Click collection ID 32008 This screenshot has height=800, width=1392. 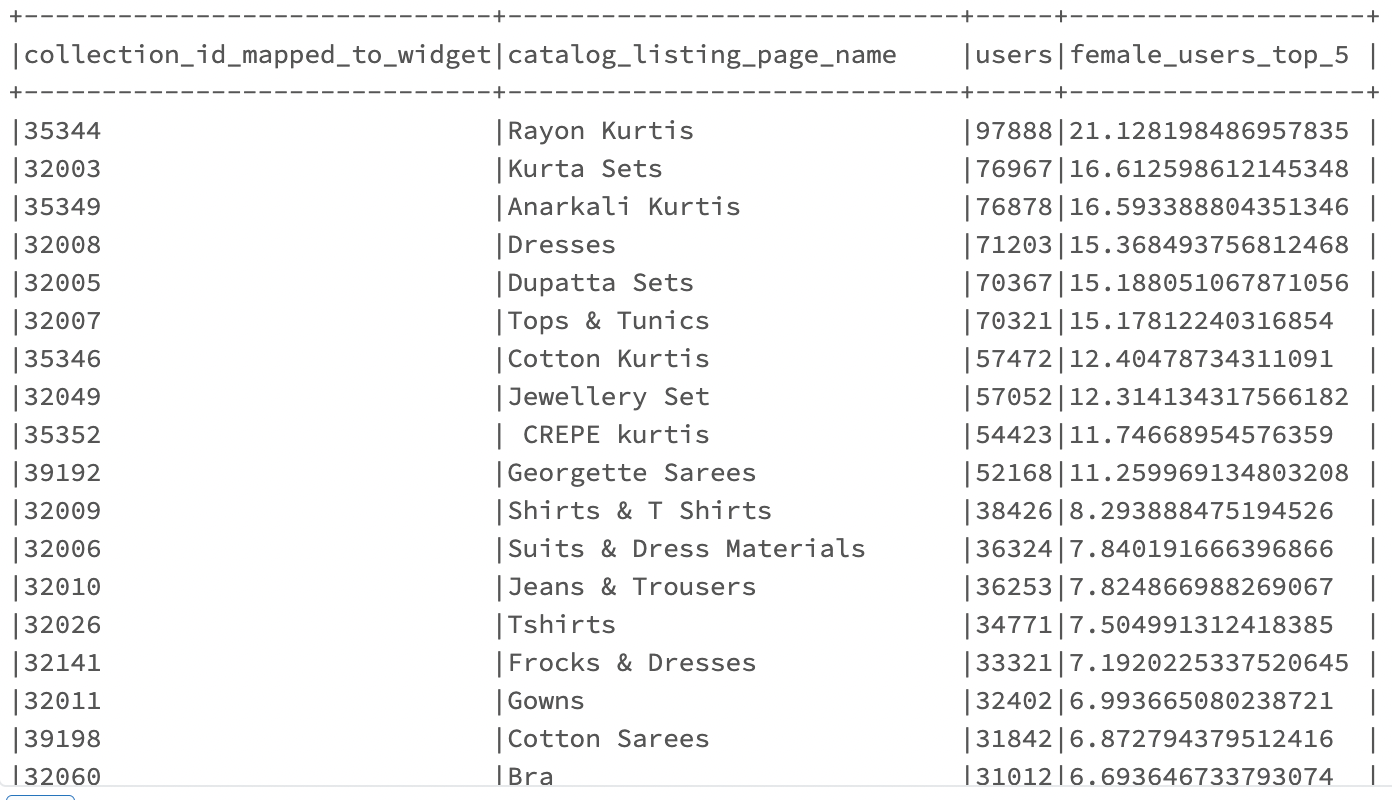click(62, 245)
